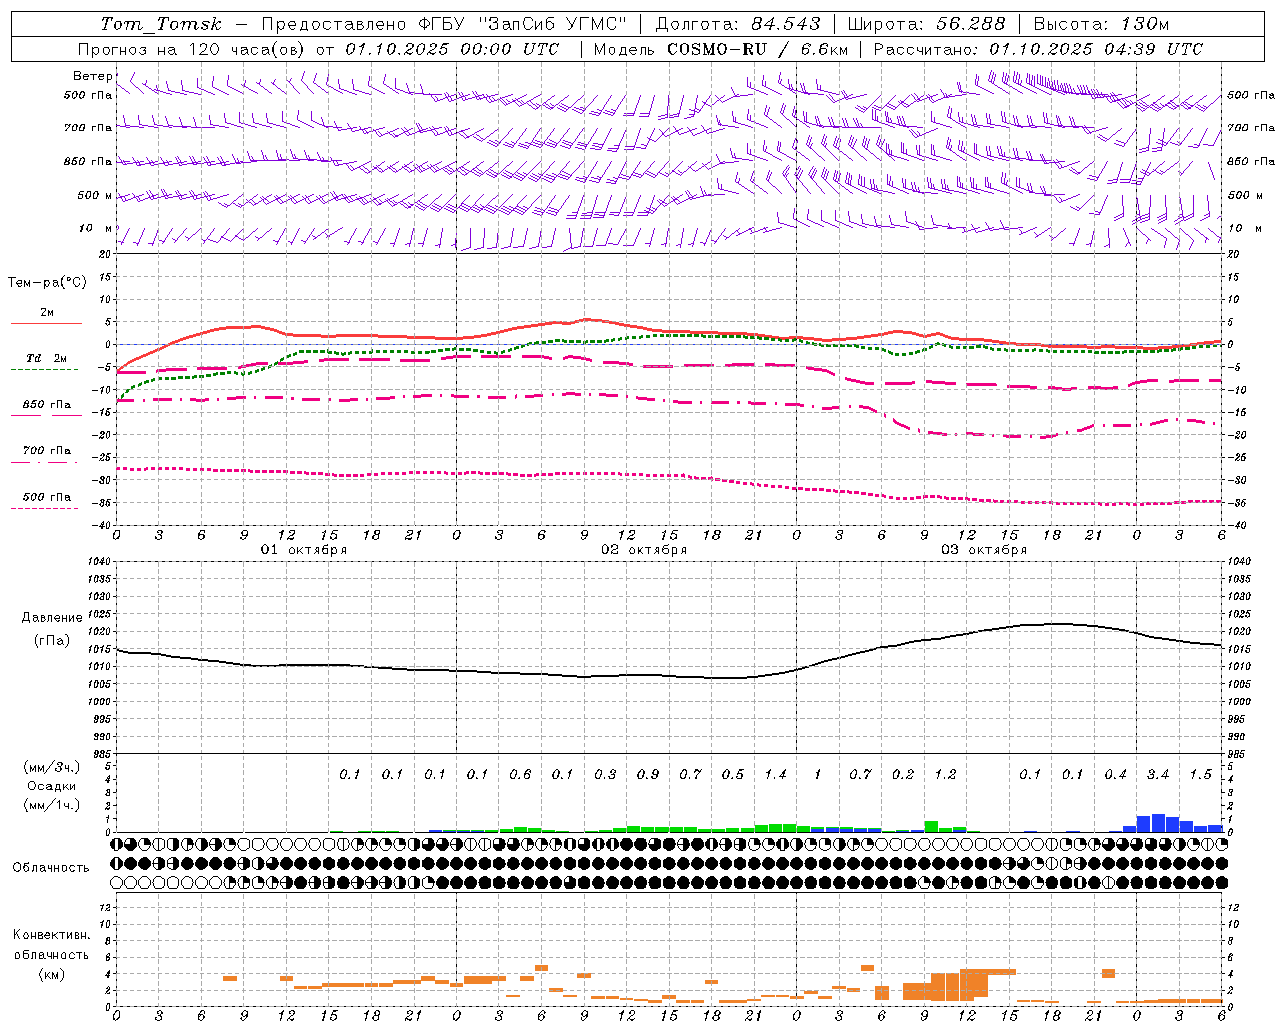Image resolution: width=1280 pixels, height=1024 pixels.
Task: Click the 700 гПа temperature legend entry
Action: (46, 451)
